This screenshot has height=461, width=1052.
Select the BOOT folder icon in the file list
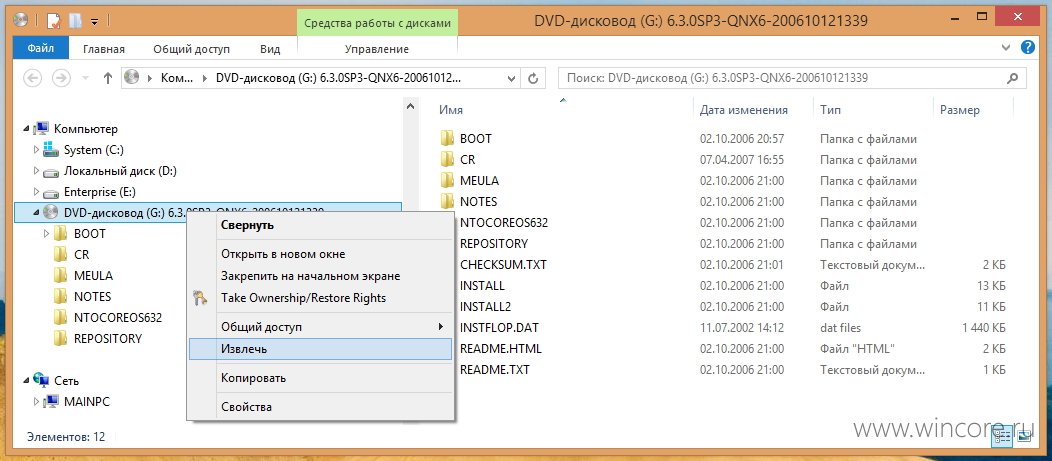pyautogui.click(x=448, y=138)
